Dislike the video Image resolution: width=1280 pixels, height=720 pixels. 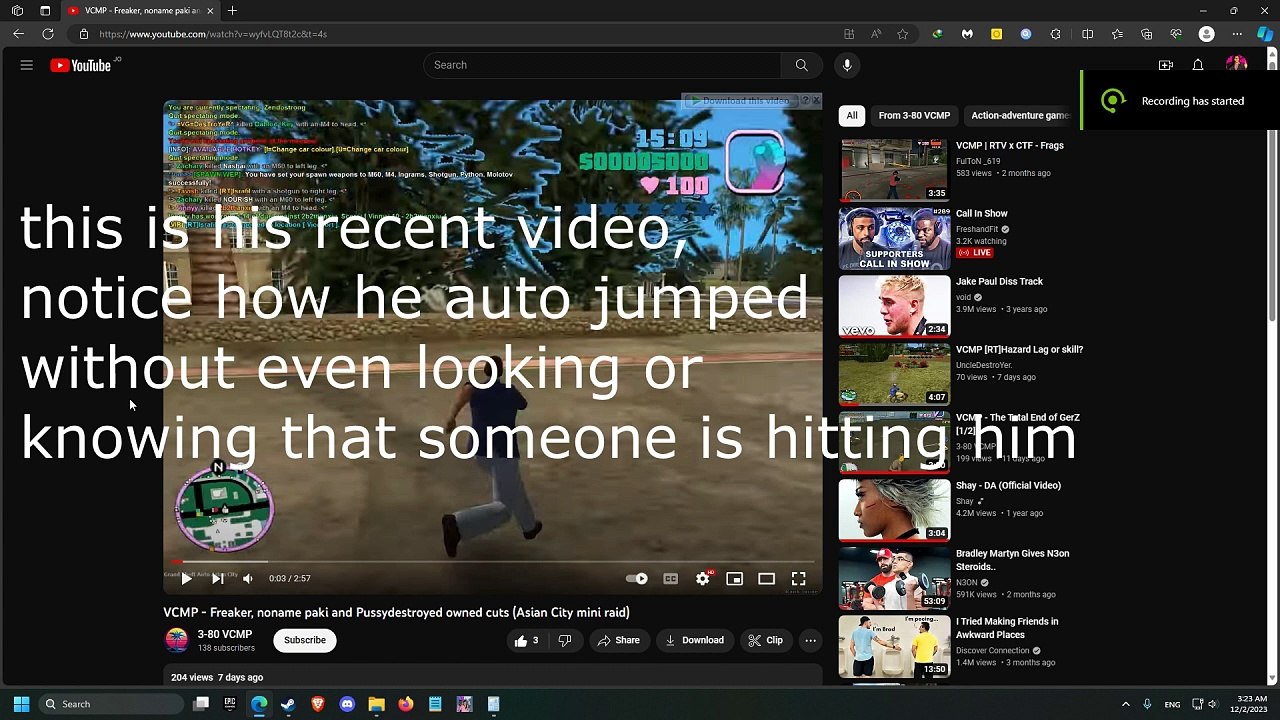point(565,640)
